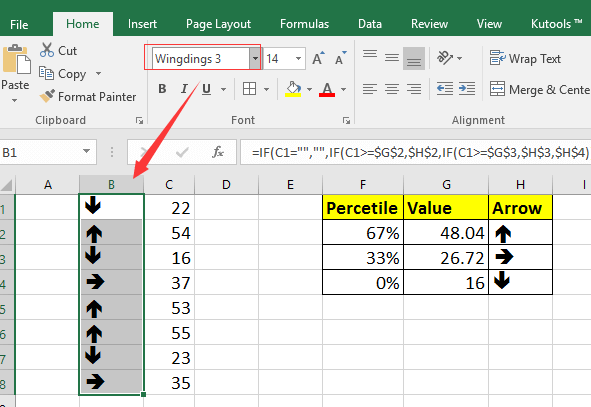Select cell F1 labeled Percetile
This screenshot has width=591, height=407.
click(363, 208)
